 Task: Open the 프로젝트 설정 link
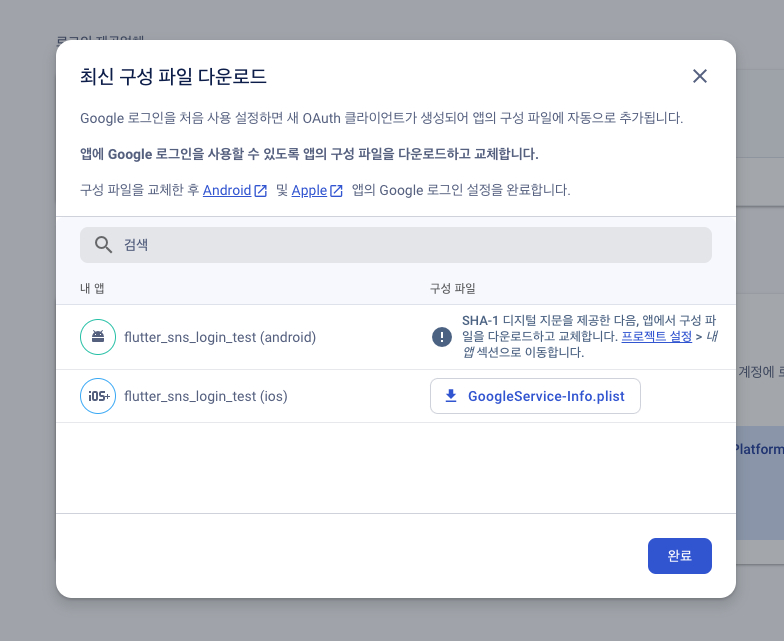pos(656,336)
